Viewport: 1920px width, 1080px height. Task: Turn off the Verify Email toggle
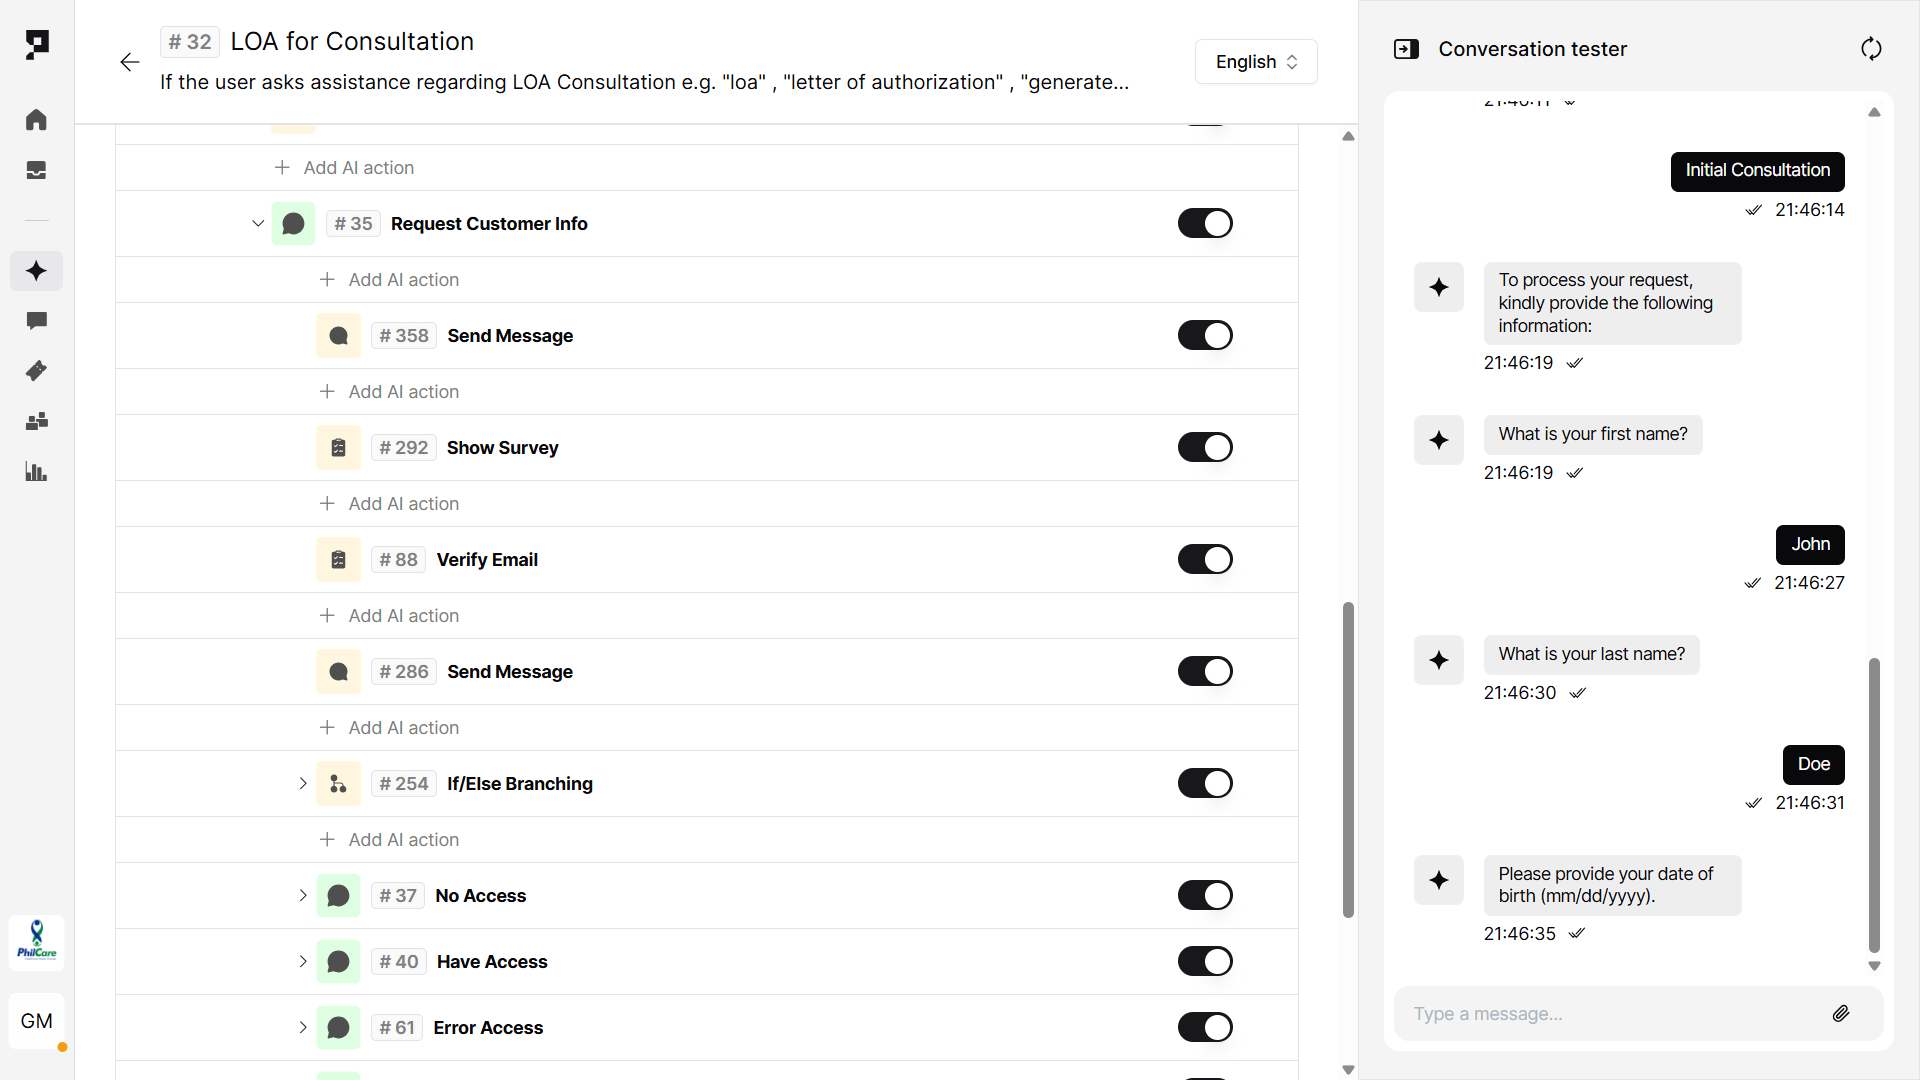pyautogui.click(x=1205, y=560)
